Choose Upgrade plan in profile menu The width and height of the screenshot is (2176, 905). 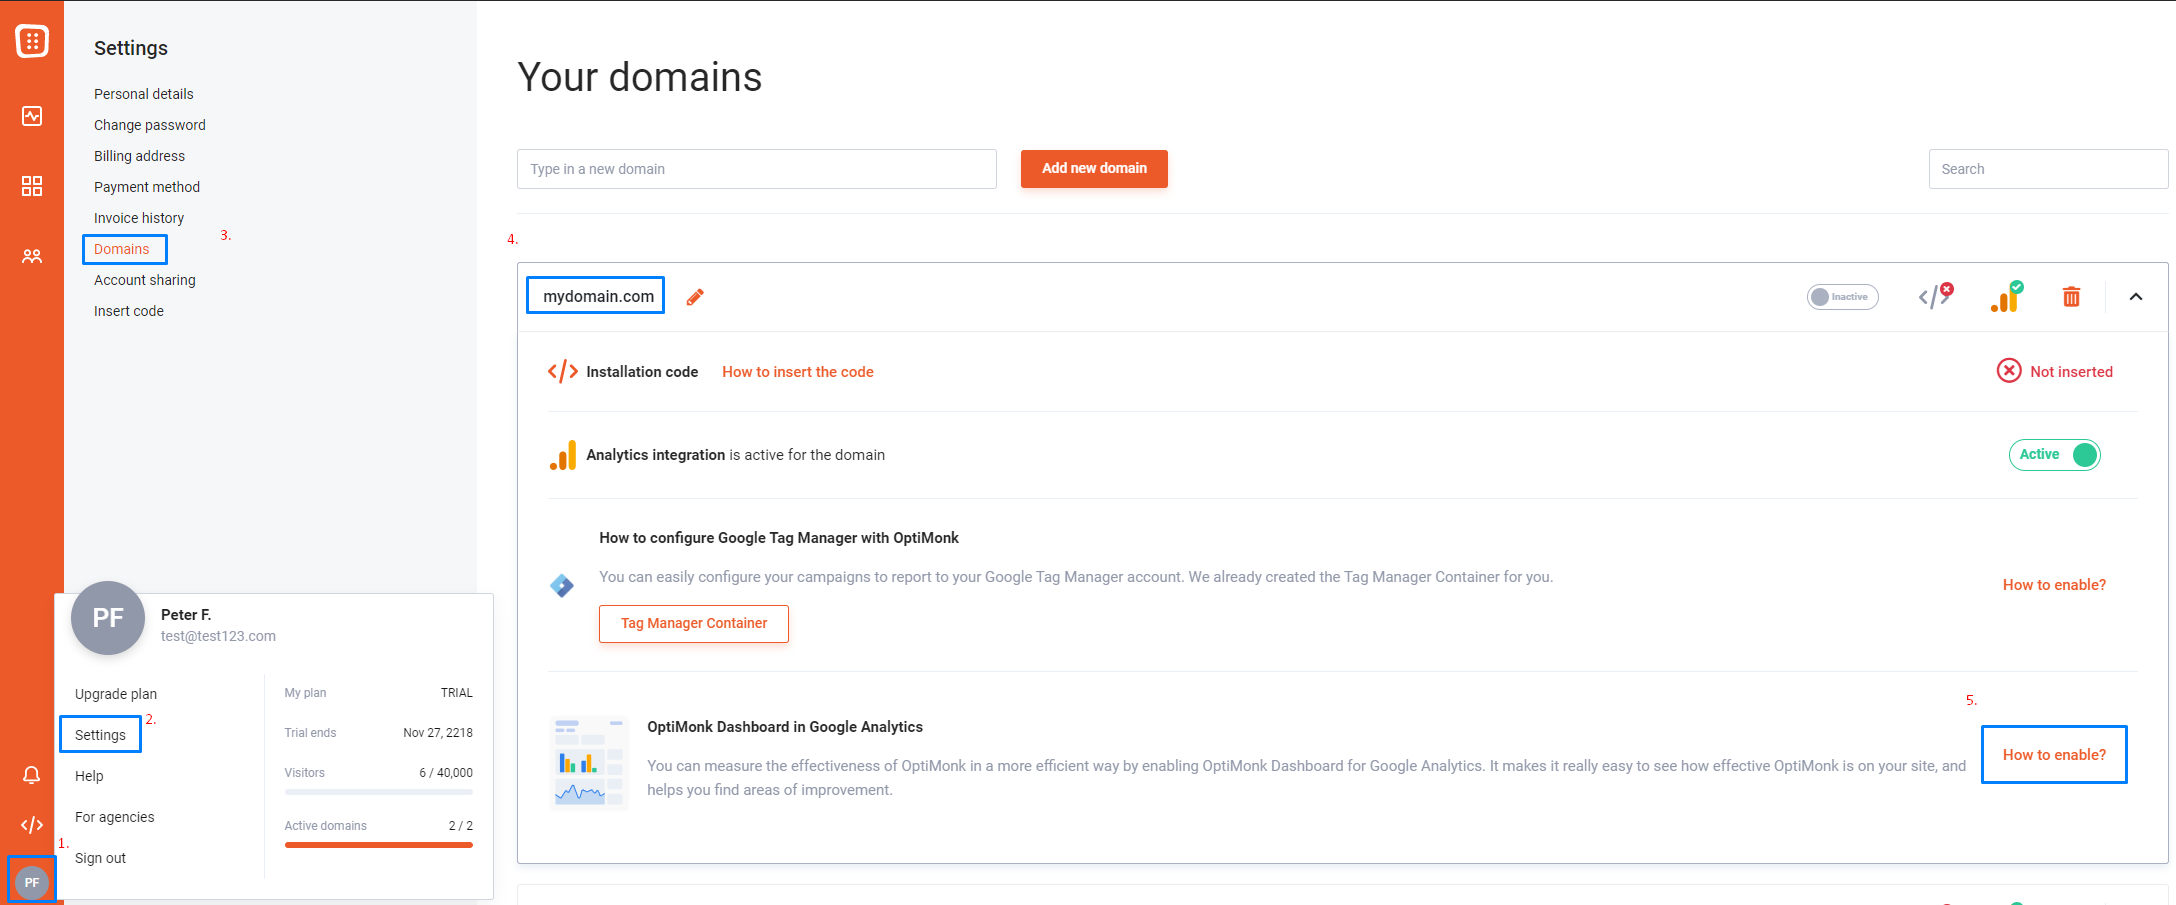coord(116,694)
